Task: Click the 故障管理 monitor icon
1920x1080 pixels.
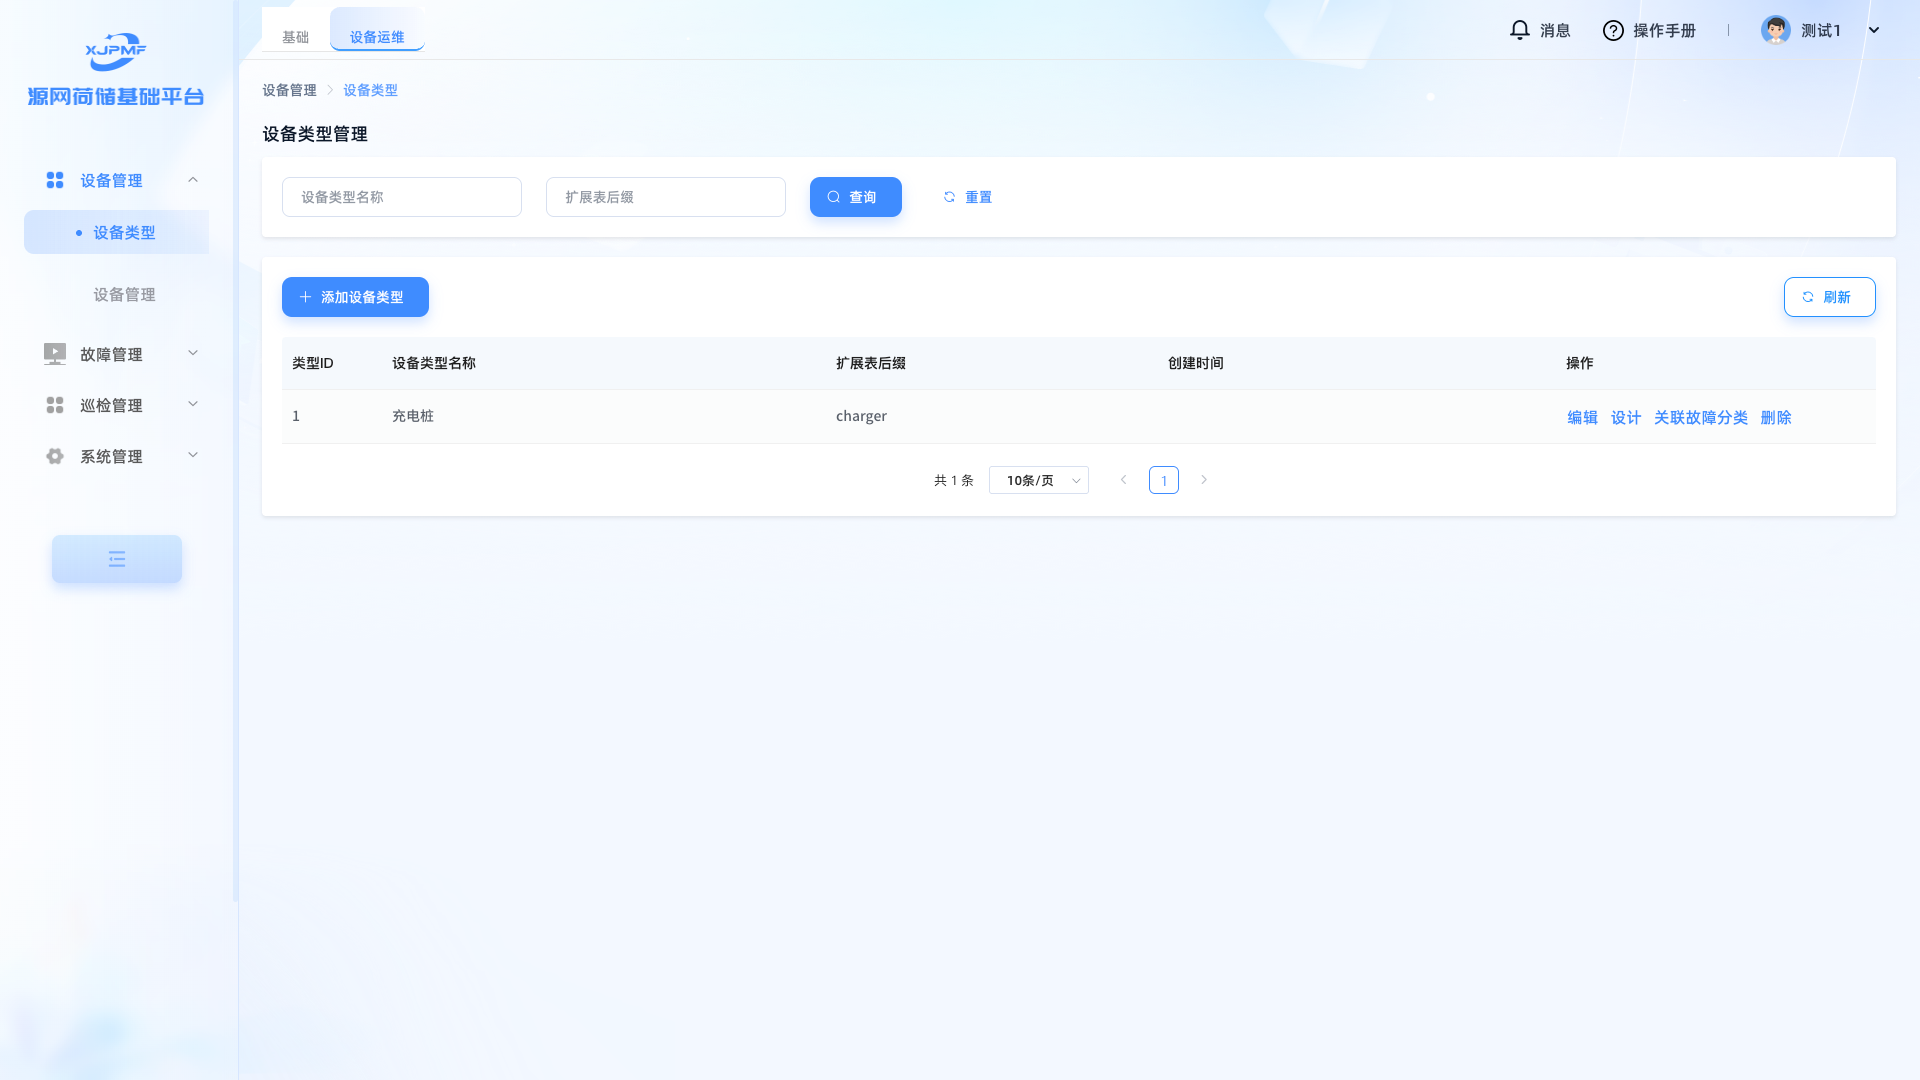Action: point(55,354)
